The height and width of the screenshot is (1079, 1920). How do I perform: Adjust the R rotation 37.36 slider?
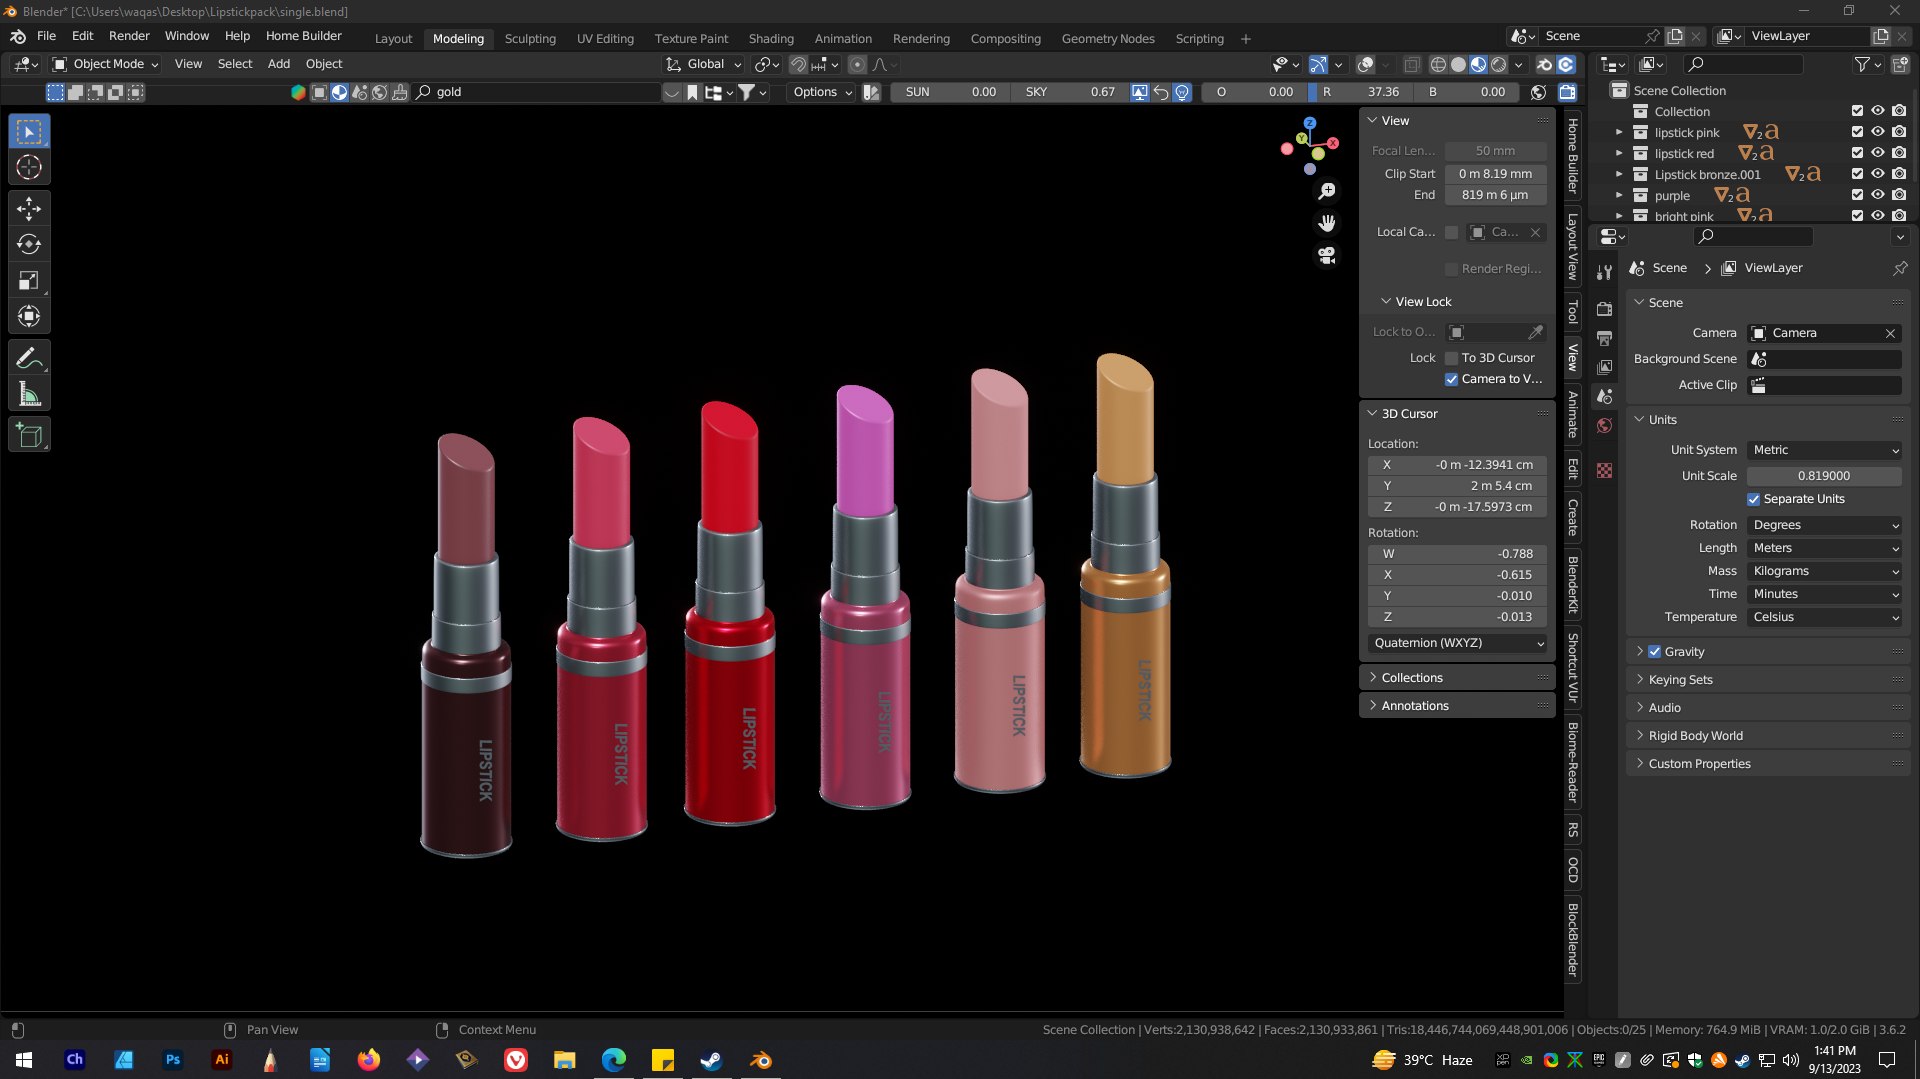click(x=1361, y=92)
